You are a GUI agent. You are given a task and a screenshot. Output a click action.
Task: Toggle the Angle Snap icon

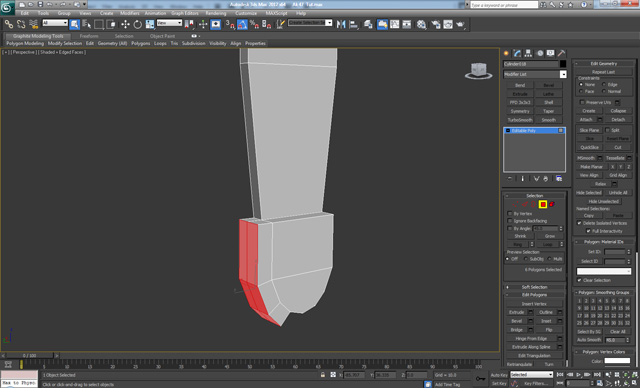click(242, 24)
